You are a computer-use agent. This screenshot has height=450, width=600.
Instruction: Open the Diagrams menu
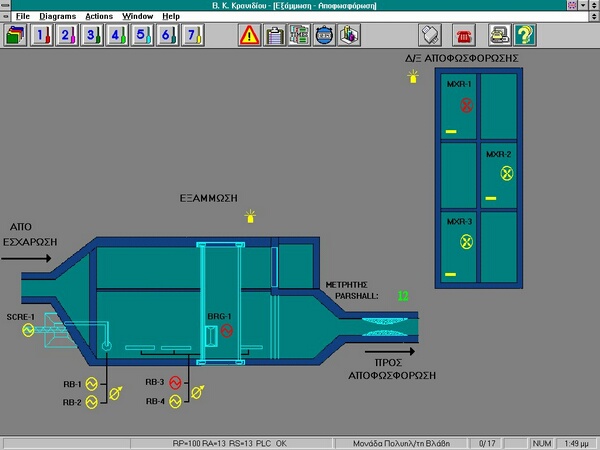point(57,17)
